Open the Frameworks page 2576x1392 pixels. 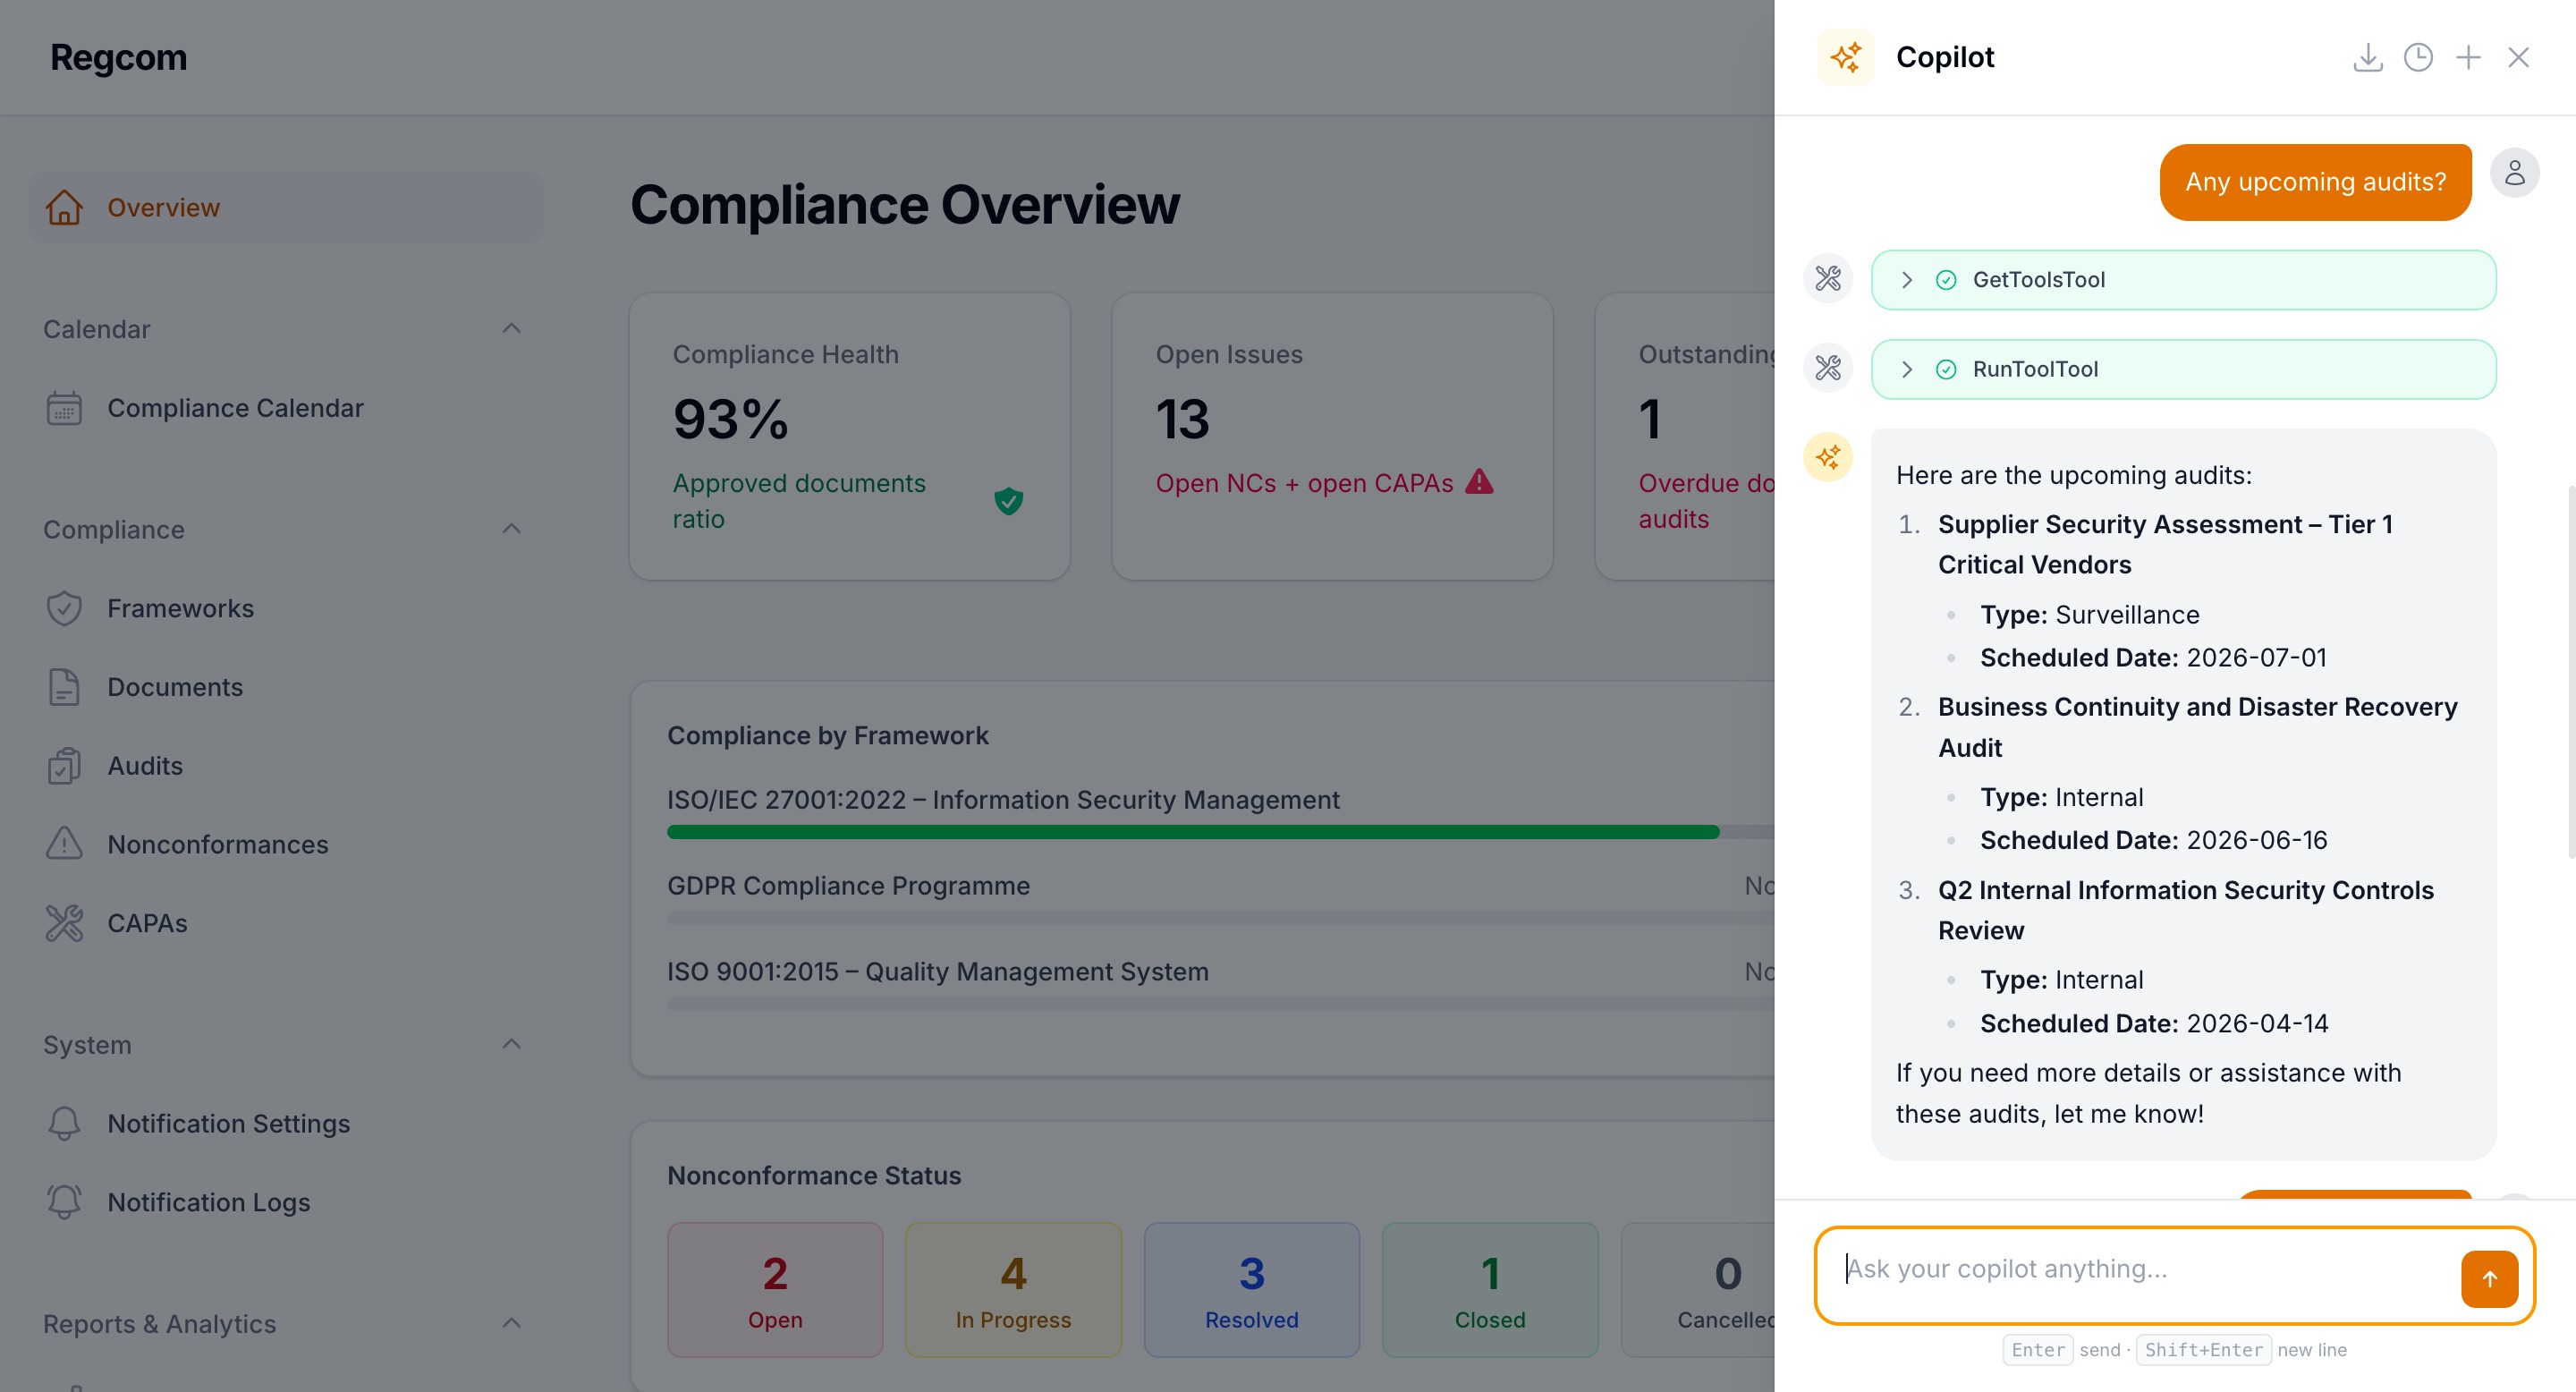[x=286, y=608]
